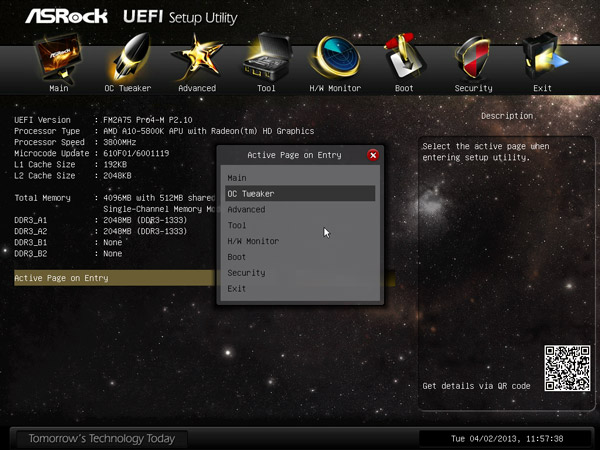The width and height of the screenshot is (600, 450).
Task: Switch to the Advanced tab label
Action: [x=197, y=88]
